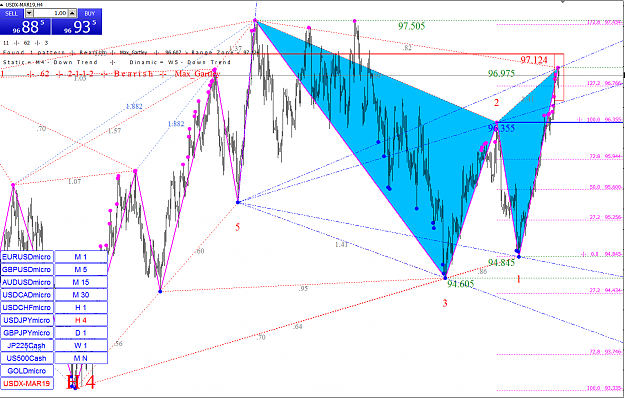Click the 100.0 Fibonacci label at 96.355

pos(603,120)
